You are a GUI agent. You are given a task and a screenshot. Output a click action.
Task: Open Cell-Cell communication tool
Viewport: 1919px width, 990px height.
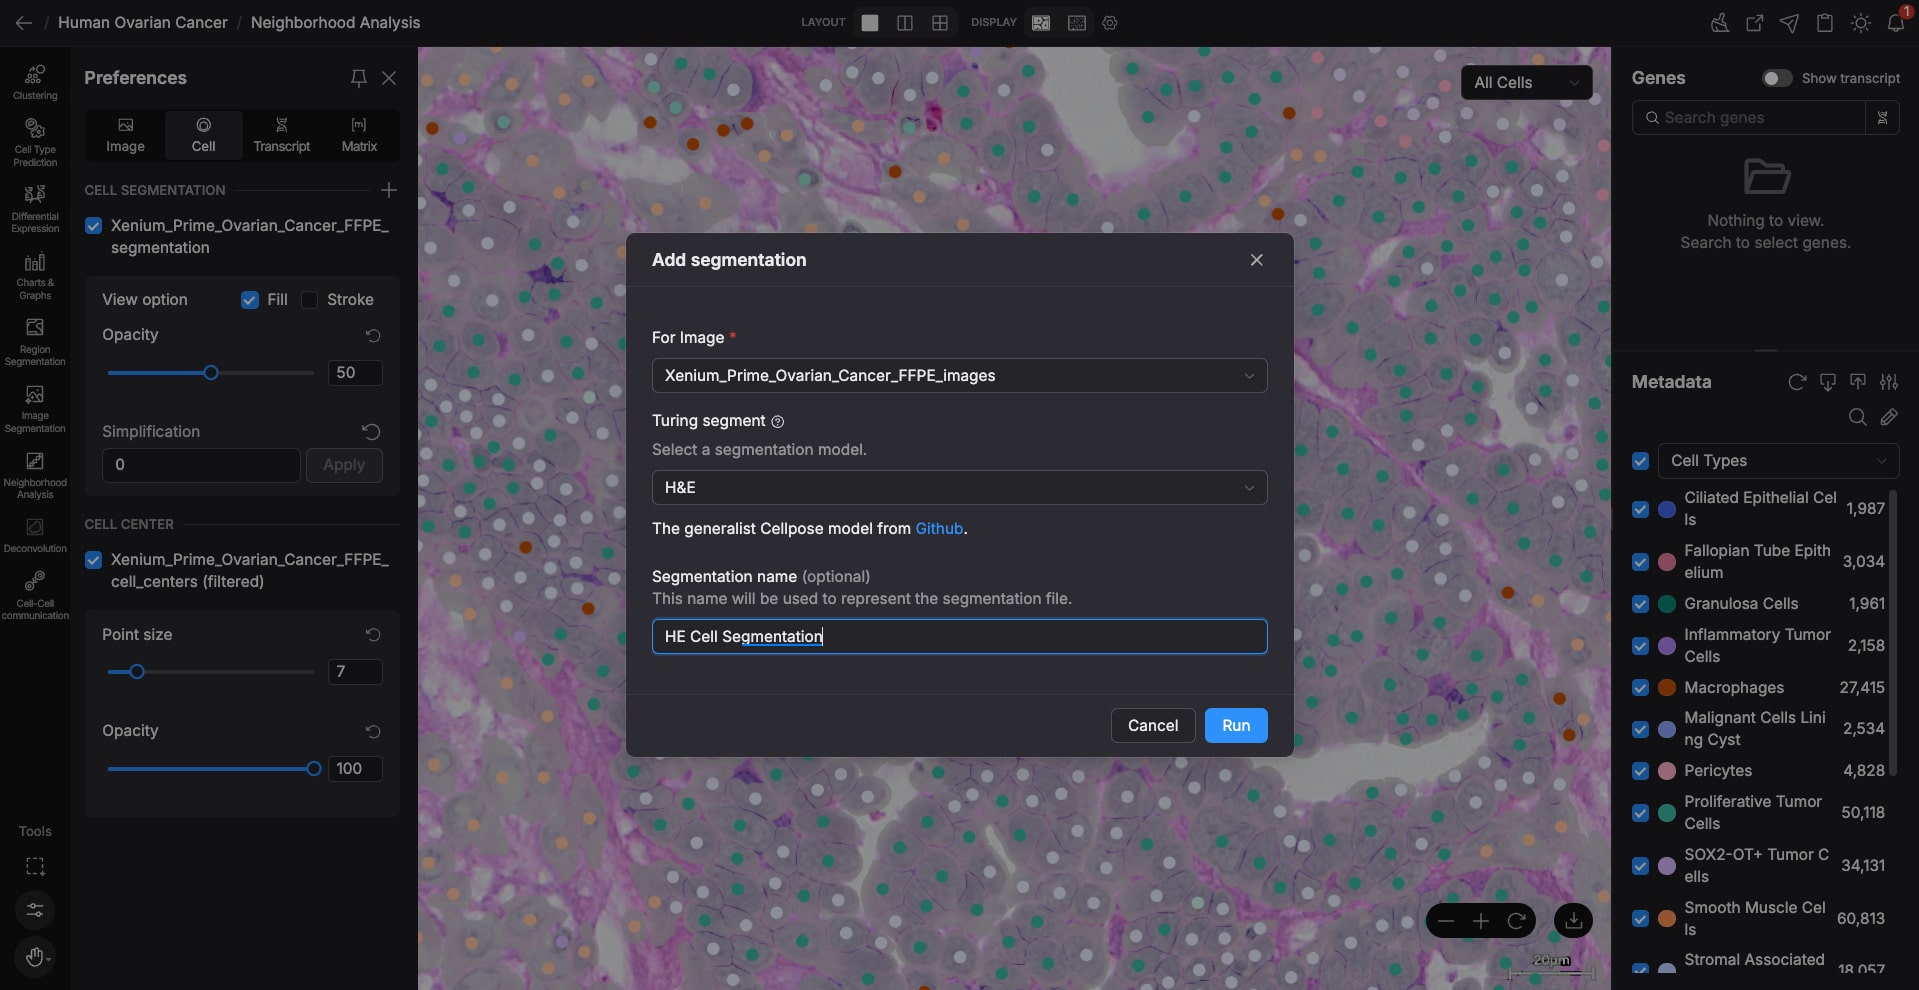click(35, 594)
